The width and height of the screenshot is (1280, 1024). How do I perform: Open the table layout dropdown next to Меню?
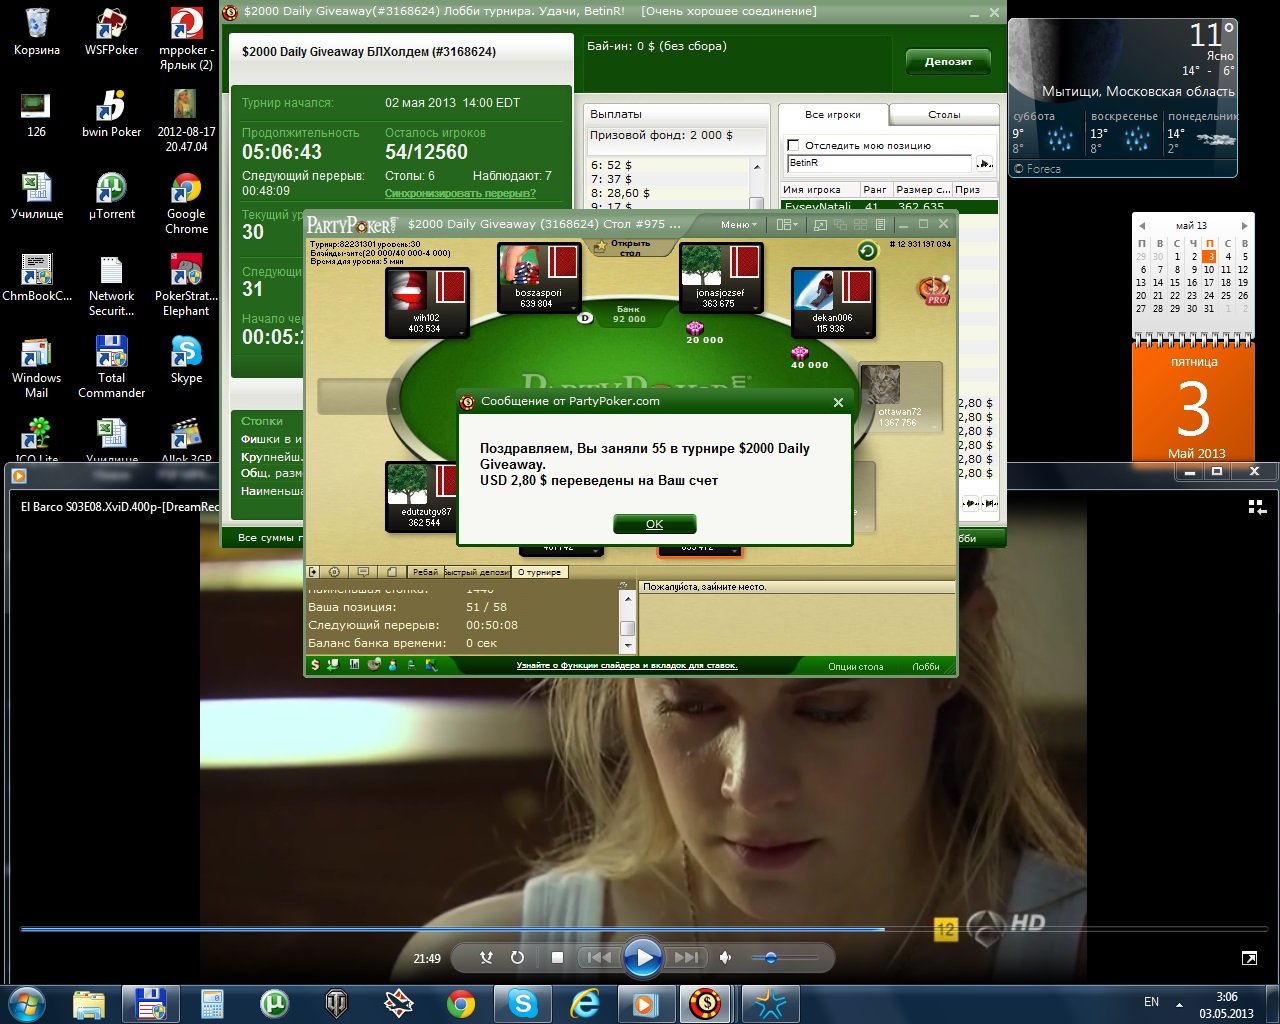click(x=786, y=225)
